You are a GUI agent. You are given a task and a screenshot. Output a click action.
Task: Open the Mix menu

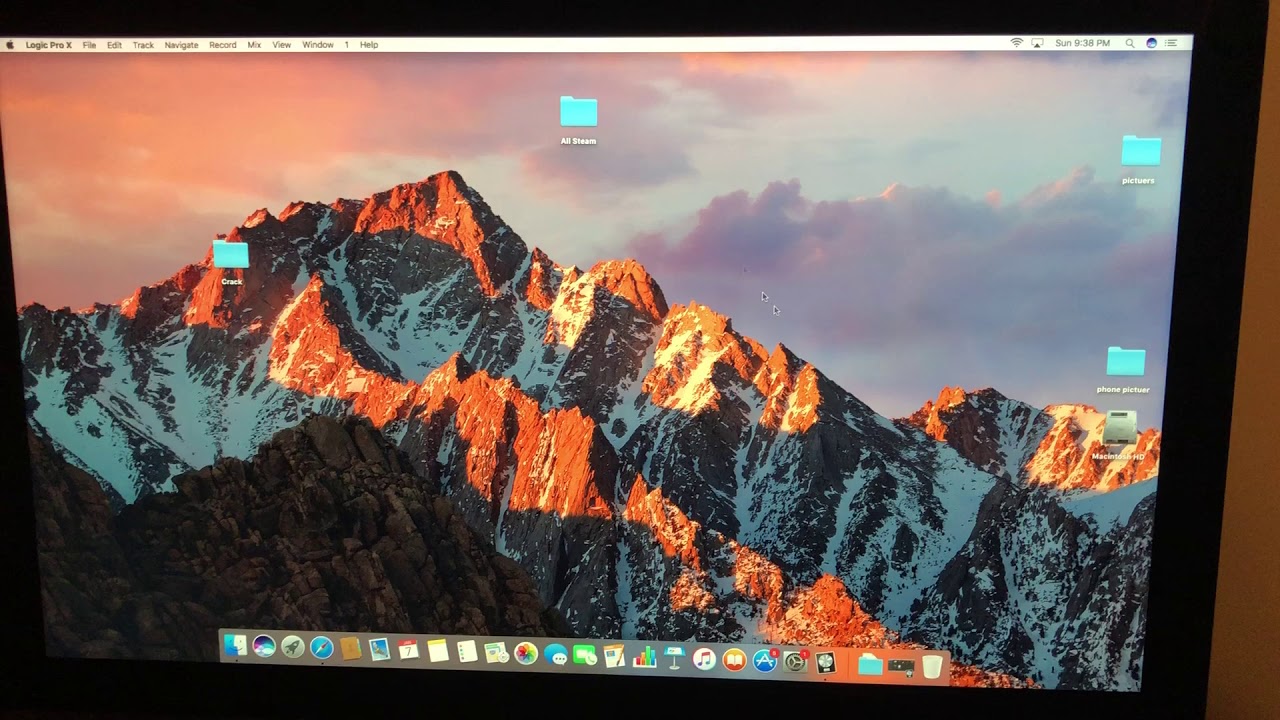254,45
